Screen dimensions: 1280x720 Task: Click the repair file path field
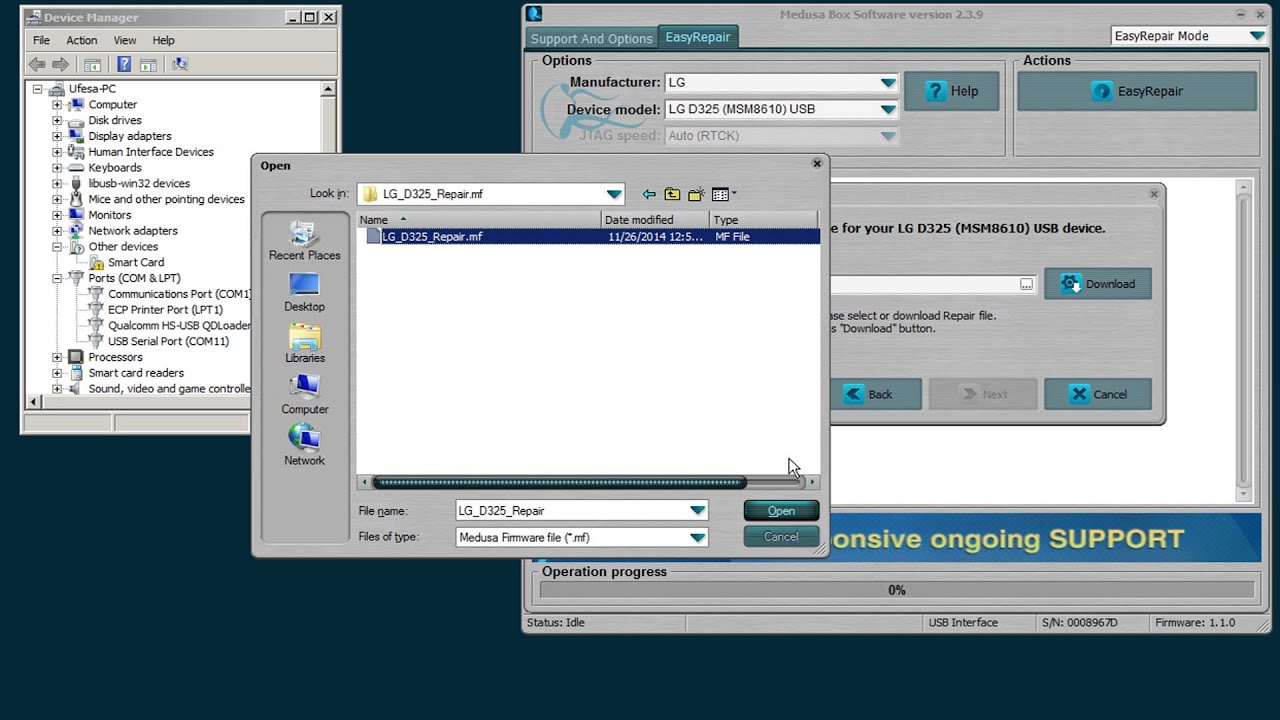pyautogui.click(x=924, y=284)
